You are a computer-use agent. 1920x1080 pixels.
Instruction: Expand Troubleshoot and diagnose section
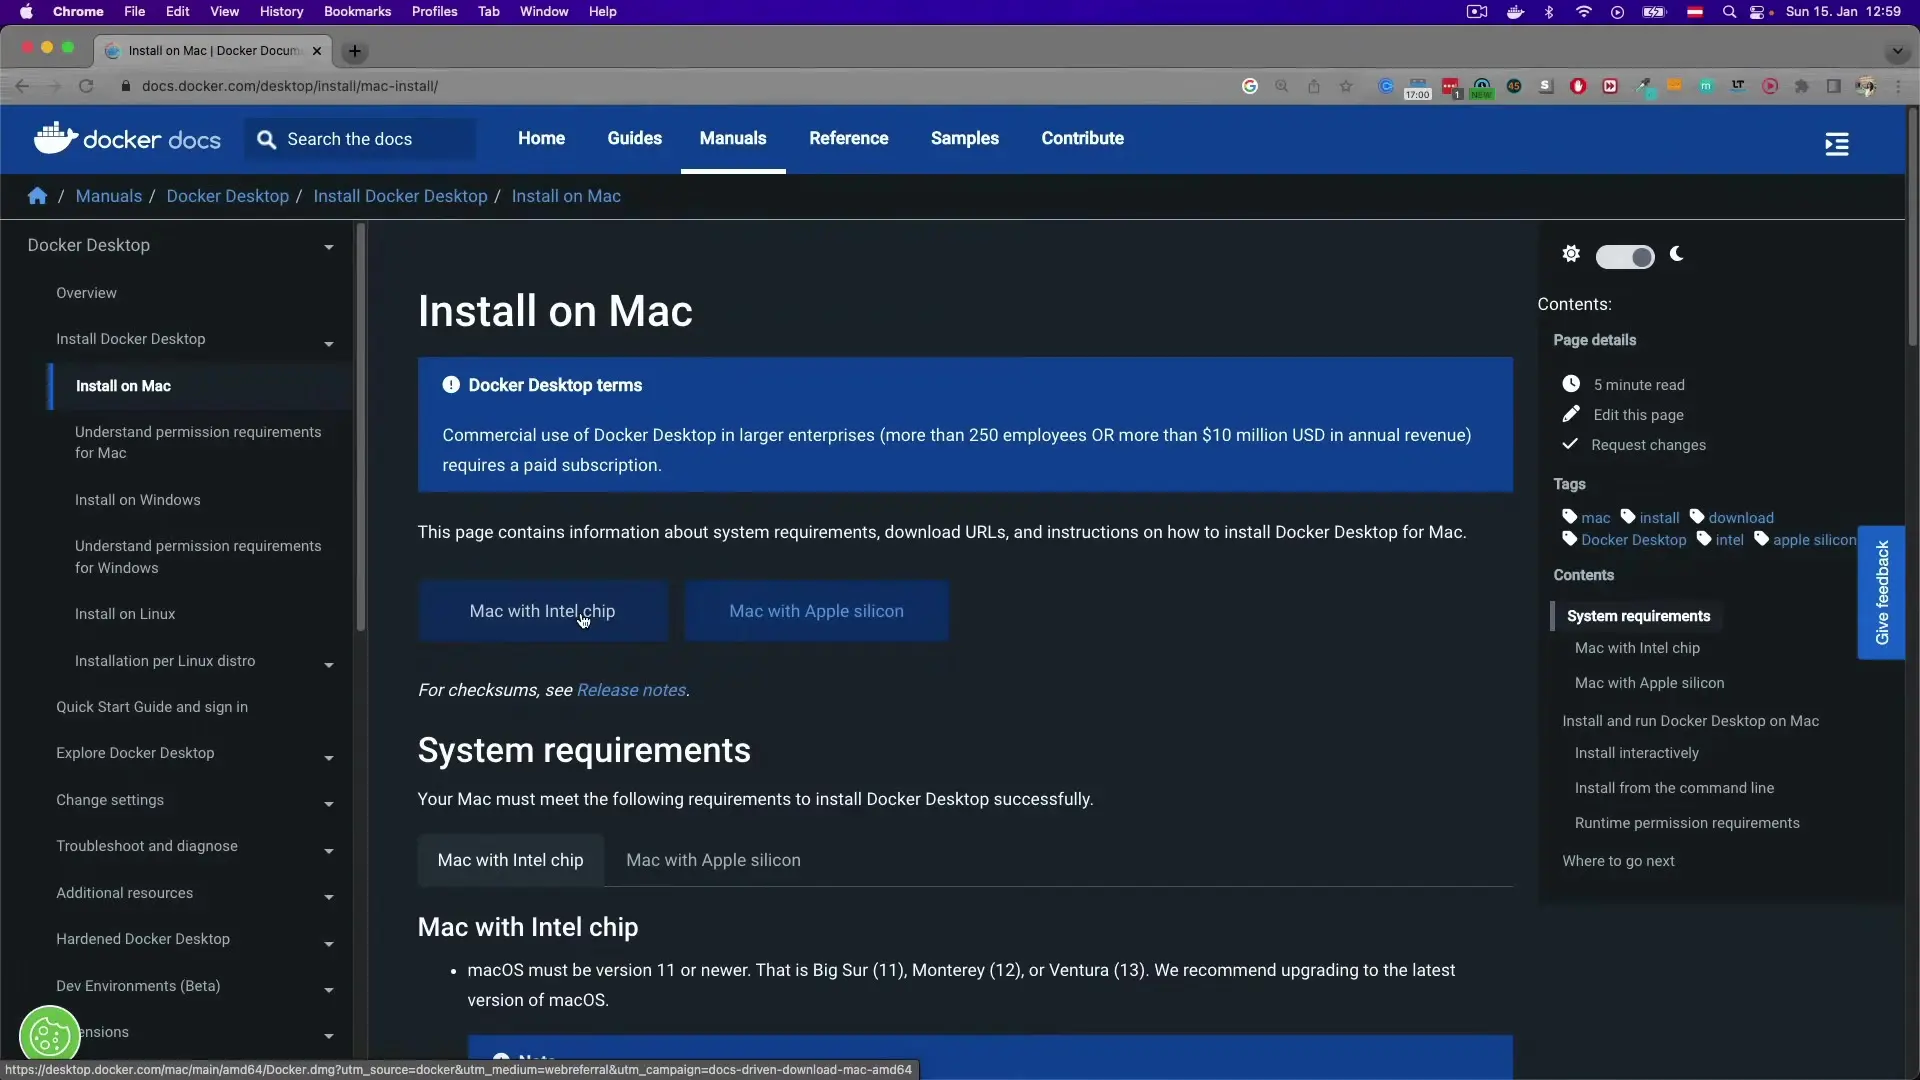click(328, 851)
